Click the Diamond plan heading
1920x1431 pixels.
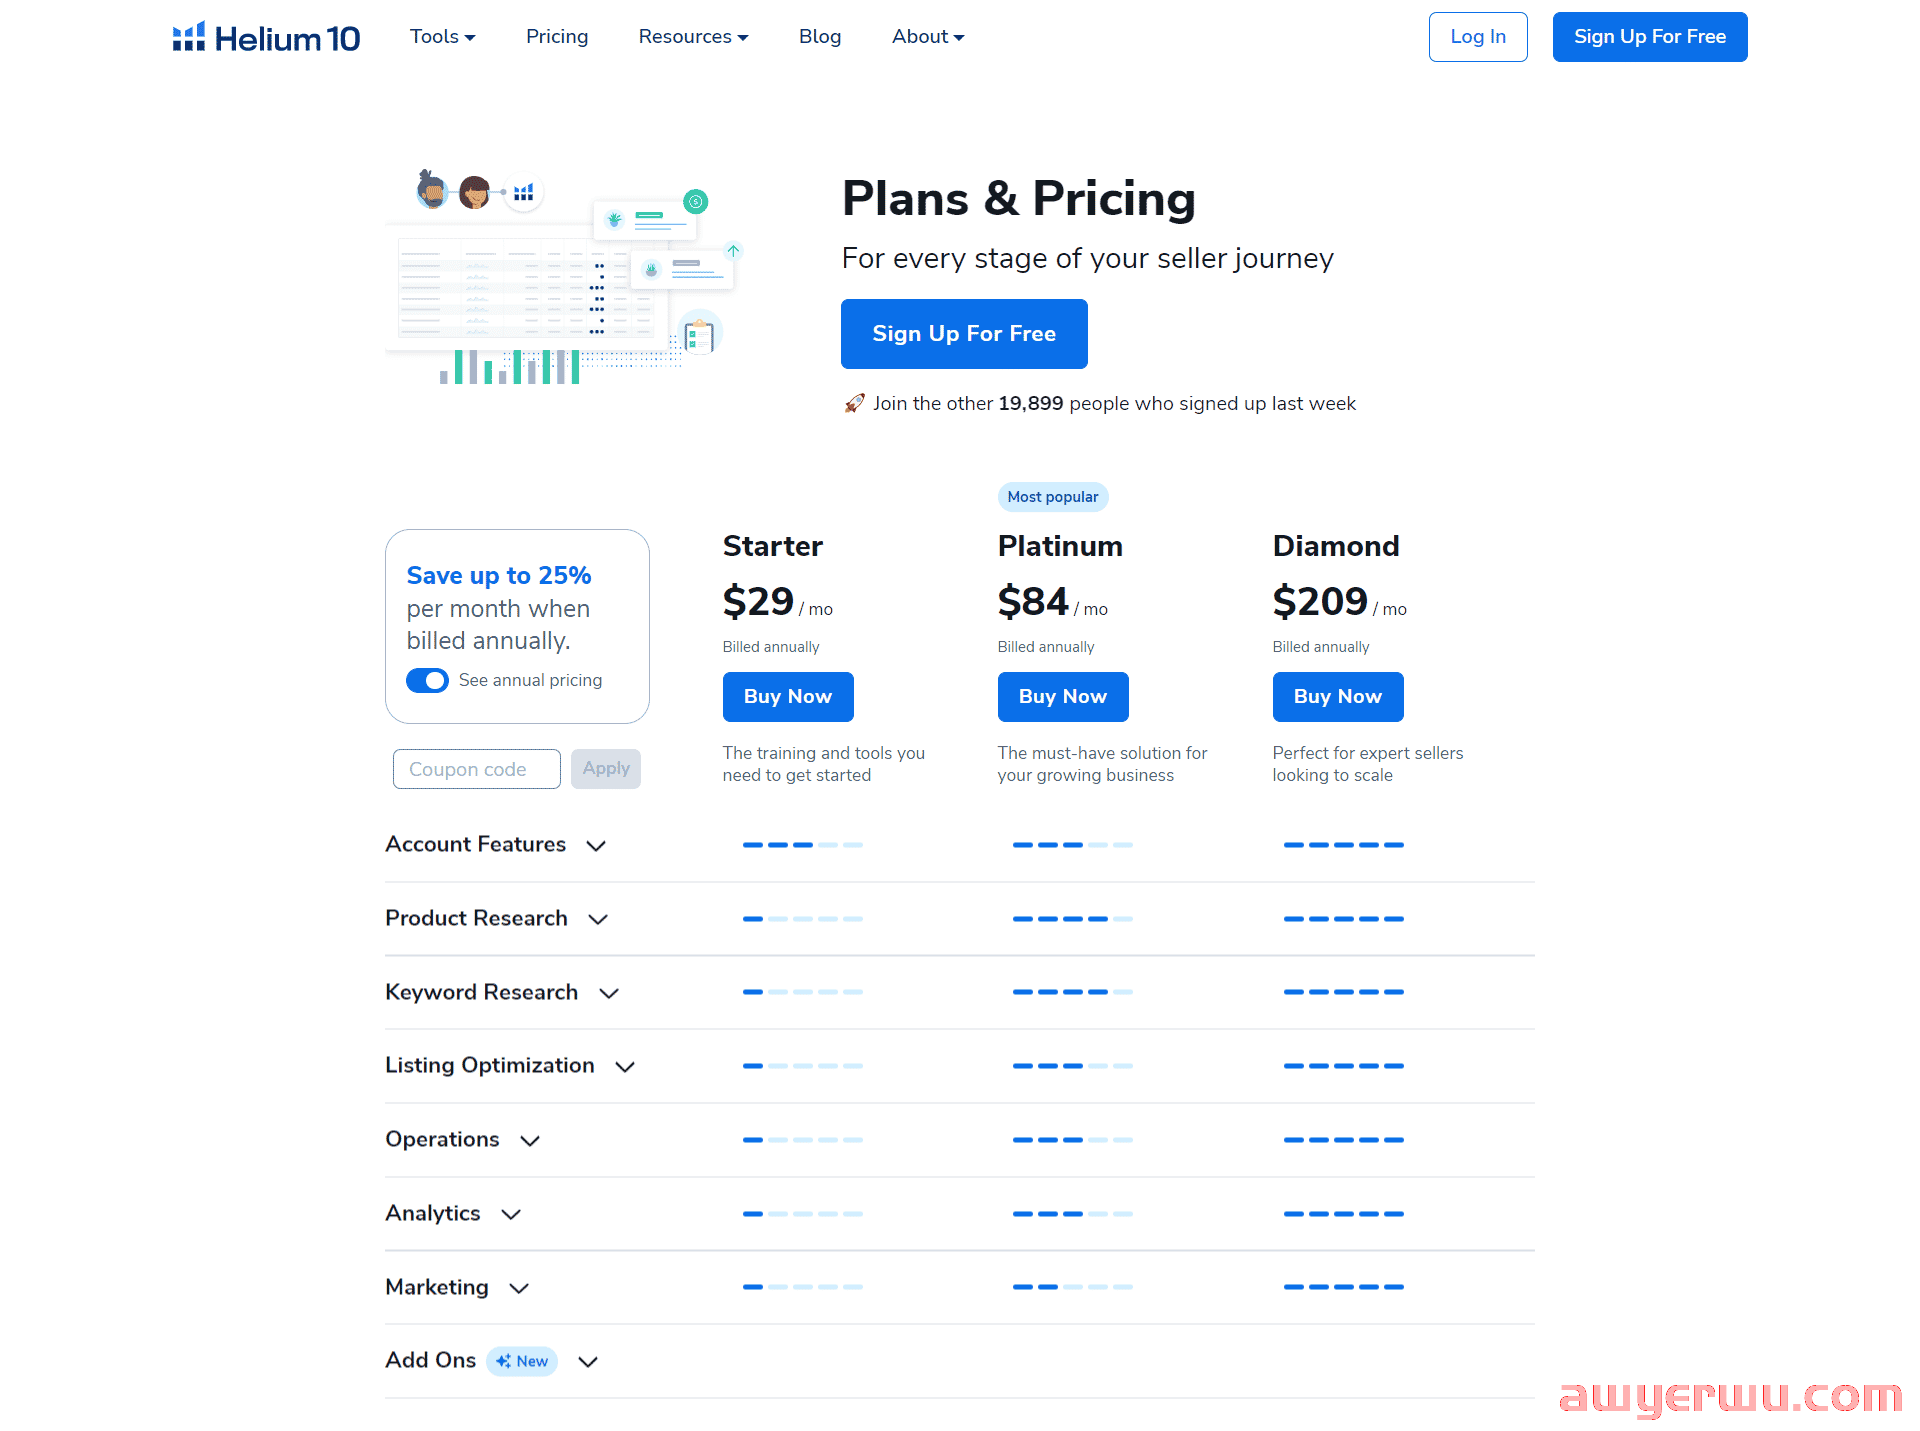pyautogui.click(x=1336, y=546)
